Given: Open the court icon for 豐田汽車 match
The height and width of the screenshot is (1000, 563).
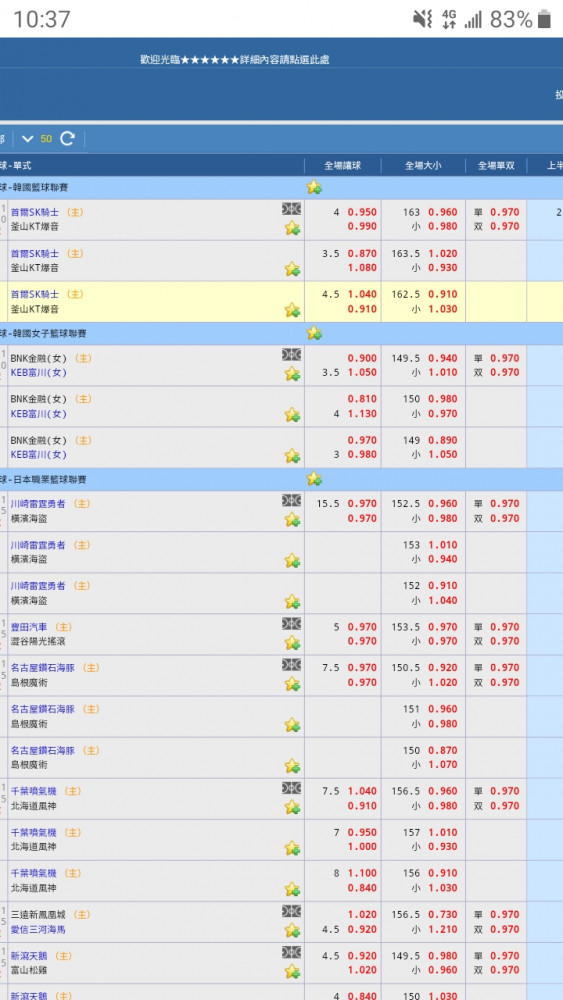Looking at the screenshot, I should click(291, 624).
